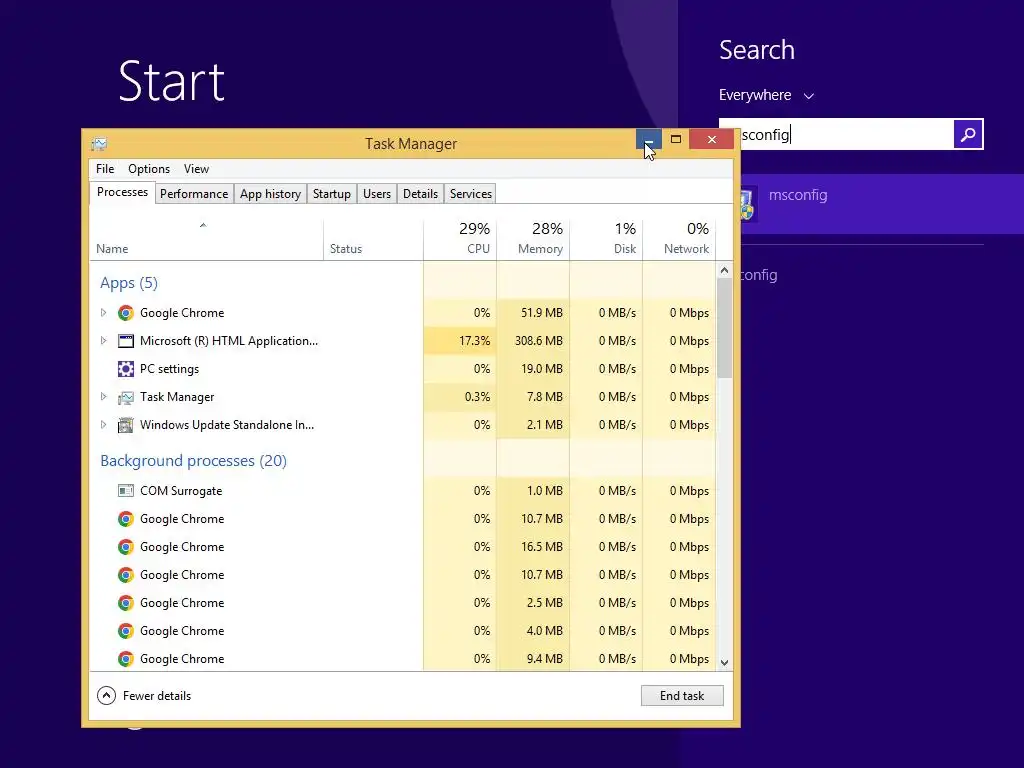Viewport: 1024px width, 768px height.
Task: Select the Processes tab
Action: pos(122,193)
